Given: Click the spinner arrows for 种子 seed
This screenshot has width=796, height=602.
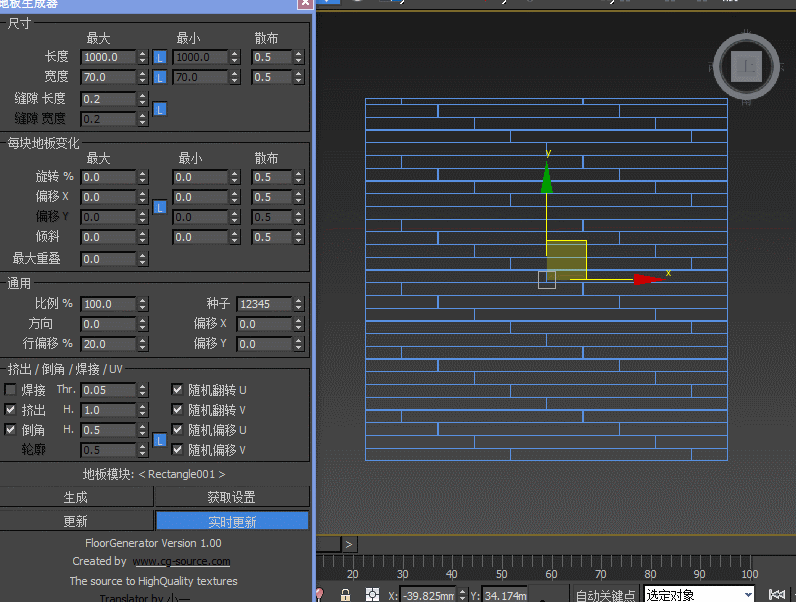Looking at the screenshot, I should click(x=300, y=304).
